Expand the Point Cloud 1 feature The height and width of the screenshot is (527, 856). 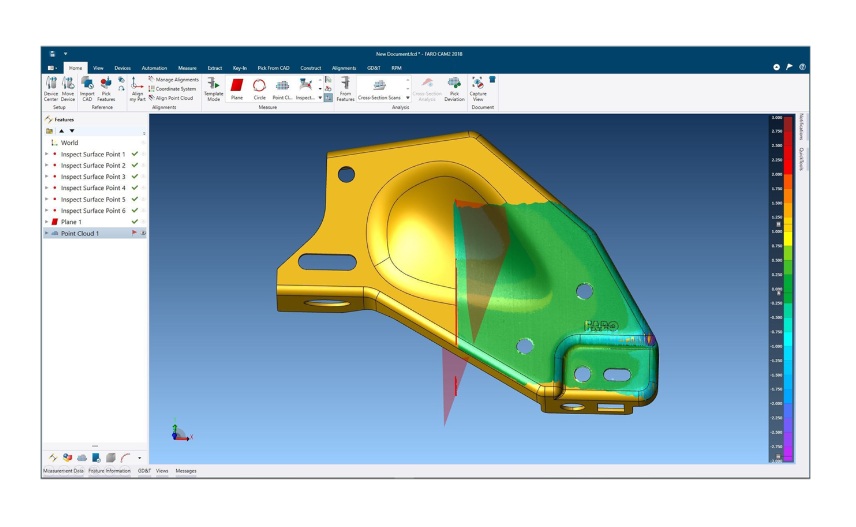(x=46, y=233)
